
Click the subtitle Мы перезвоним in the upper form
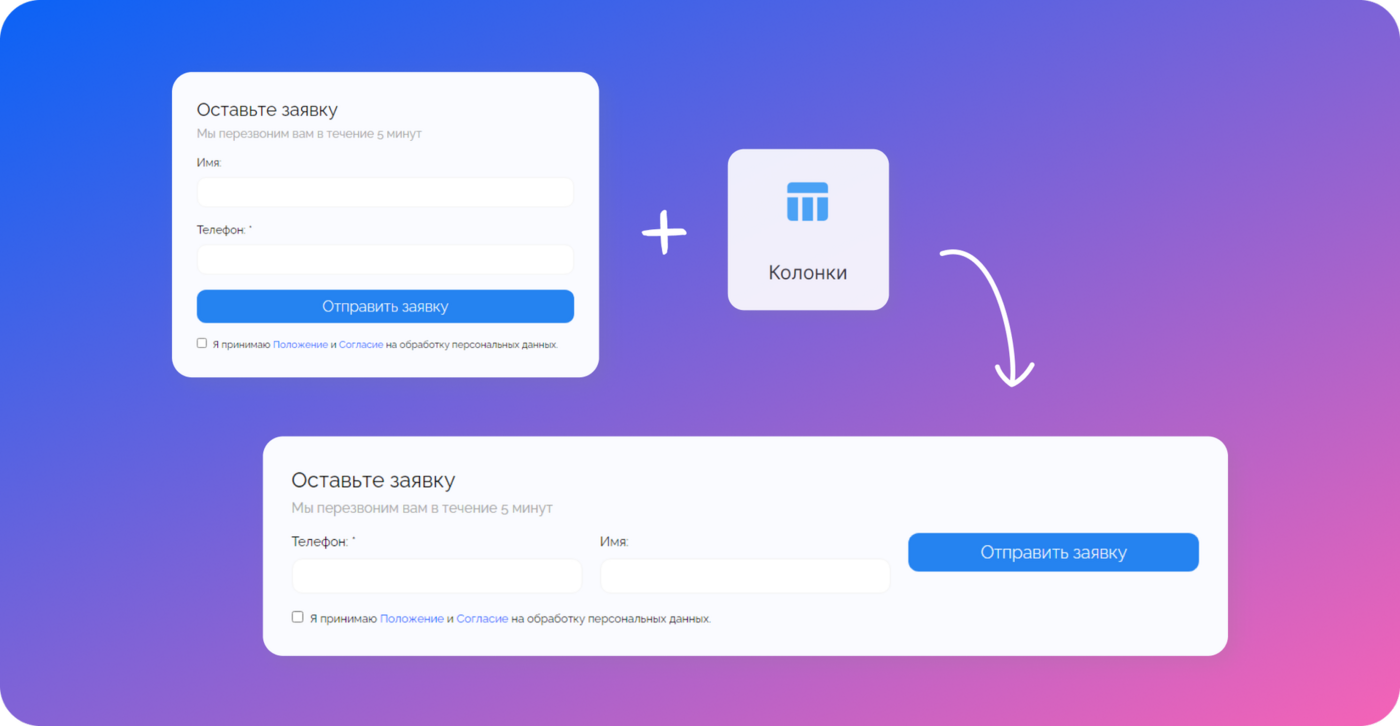[309, 134]
